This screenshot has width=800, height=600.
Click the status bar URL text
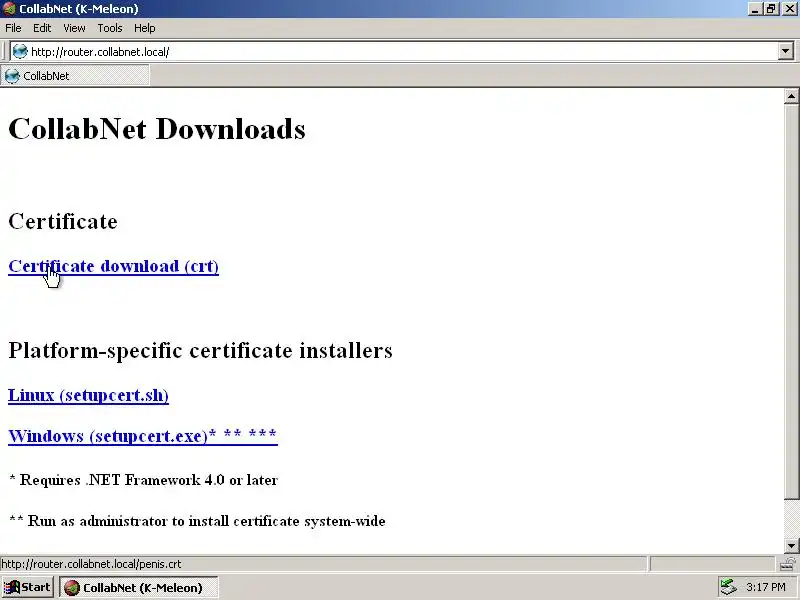tap(91, 564)
